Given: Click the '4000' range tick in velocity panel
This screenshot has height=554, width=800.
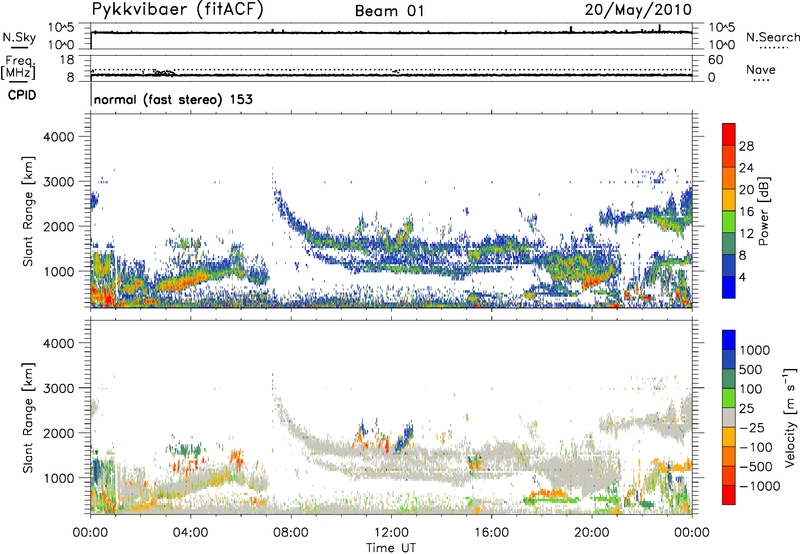Looking at the screenshot, I should 58,343.
